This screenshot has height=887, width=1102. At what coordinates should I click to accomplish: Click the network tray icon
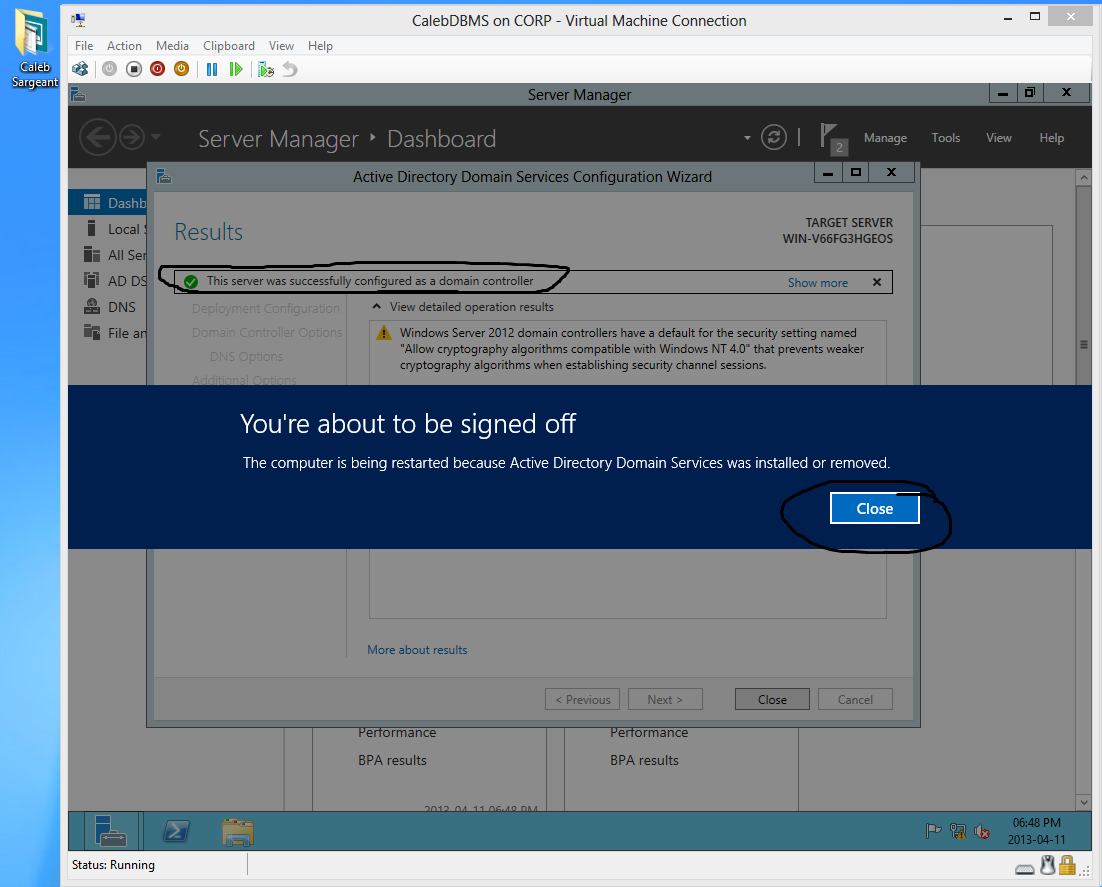tap(957, 831)
